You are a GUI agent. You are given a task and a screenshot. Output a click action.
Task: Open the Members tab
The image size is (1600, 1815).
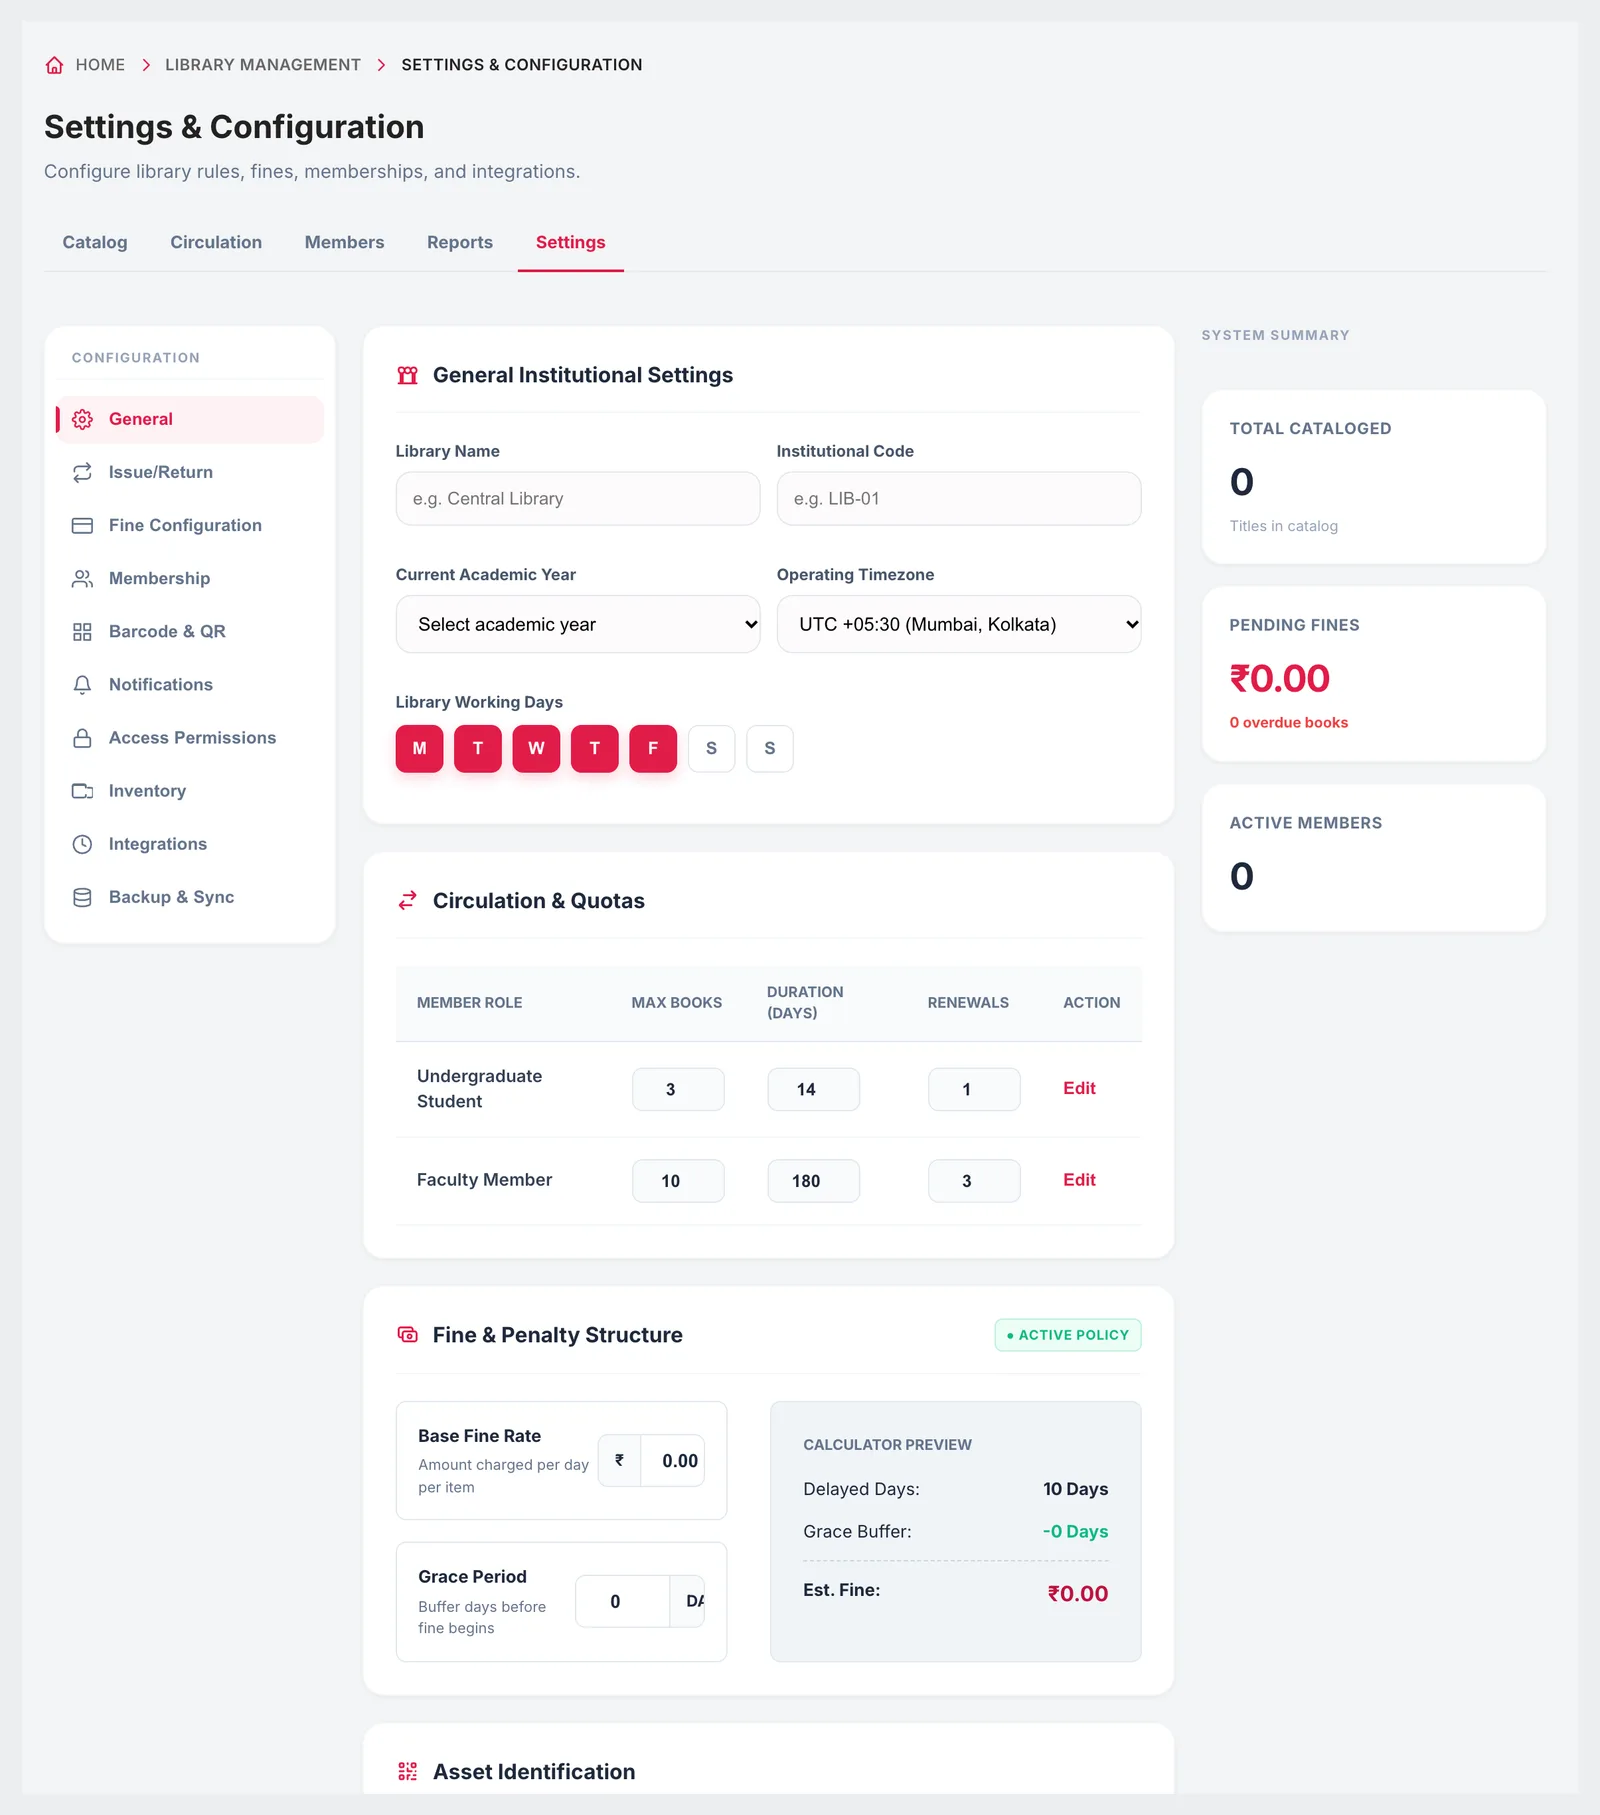coord(345,243)
